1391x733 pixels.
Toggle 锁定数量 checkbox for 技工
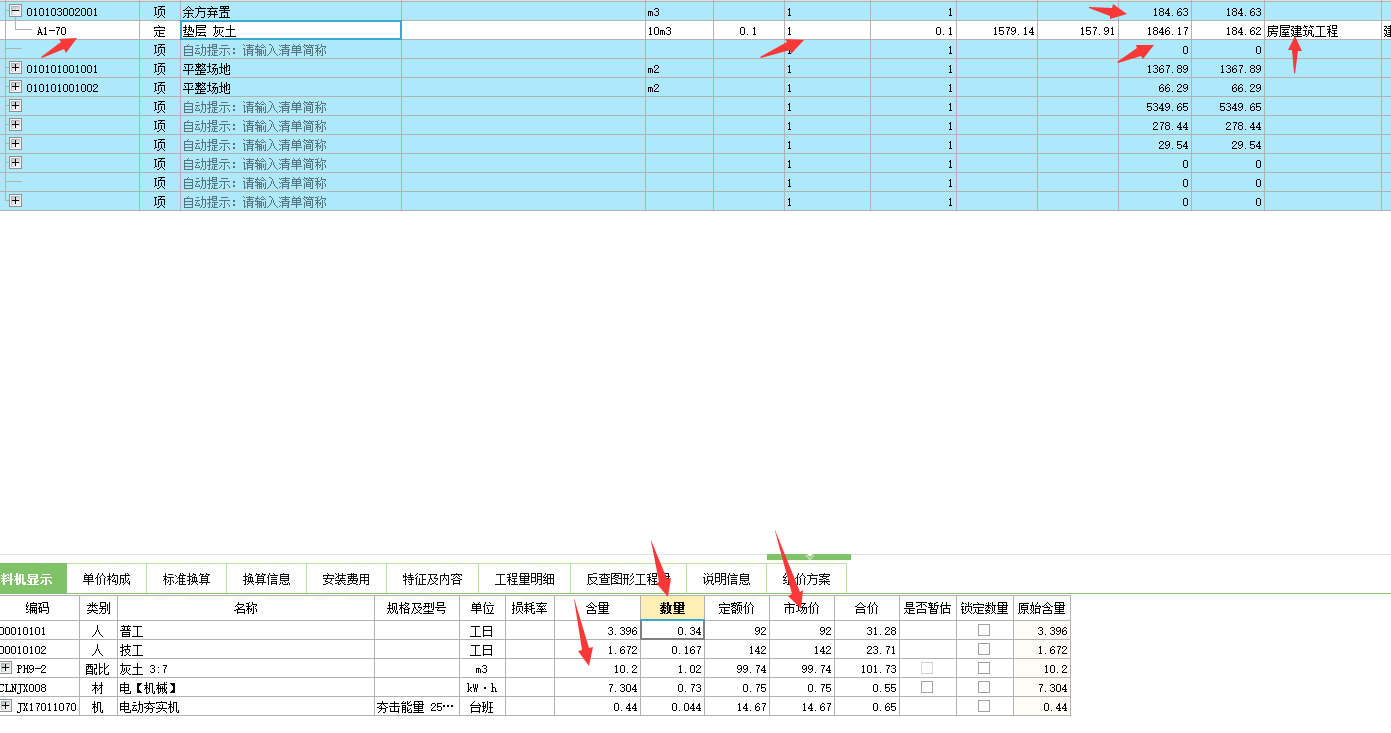(x=984, y=649)
